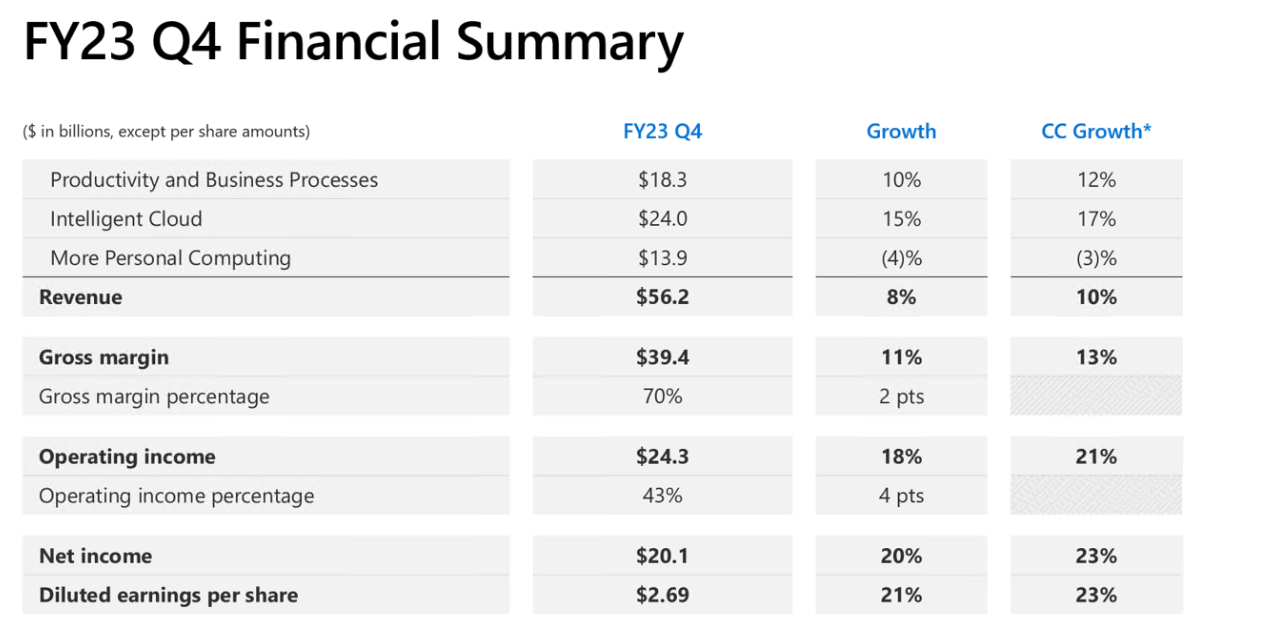Click the FY23 Q4 Financial Summary title
The width and height of the screenshot is (1261, 635).
(x=353, y=44)
